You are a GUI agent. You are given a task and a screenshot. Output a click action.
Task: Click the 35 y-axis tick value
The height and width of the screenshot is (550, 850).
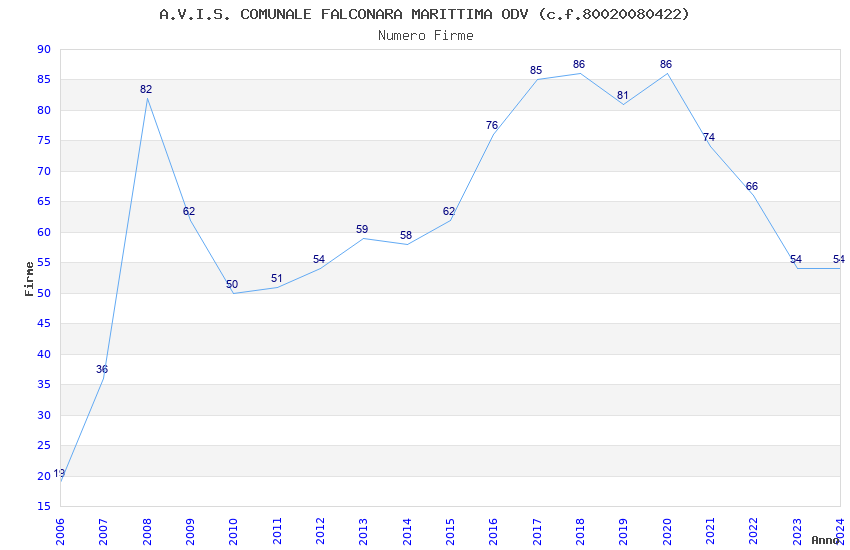tap(44, 385)
